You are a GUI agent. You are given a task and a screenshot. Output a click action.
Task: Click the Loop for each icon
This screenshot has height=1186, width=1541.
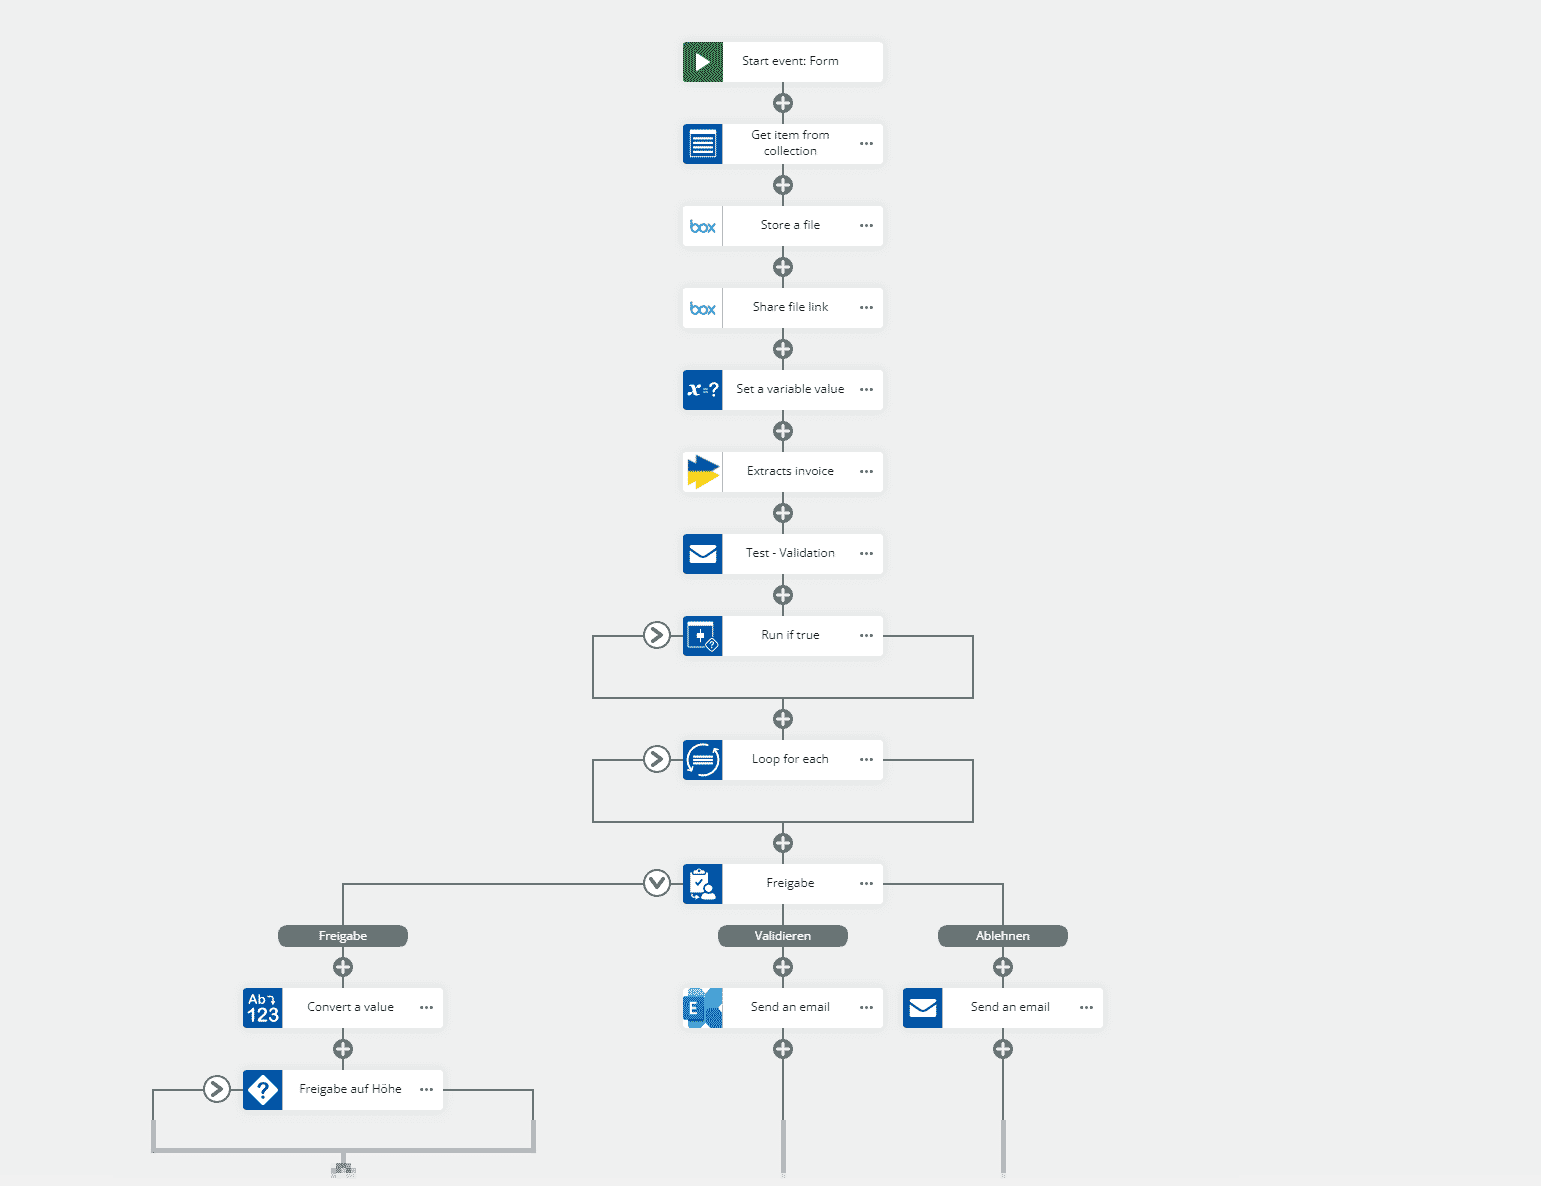[x=703, y=760]
